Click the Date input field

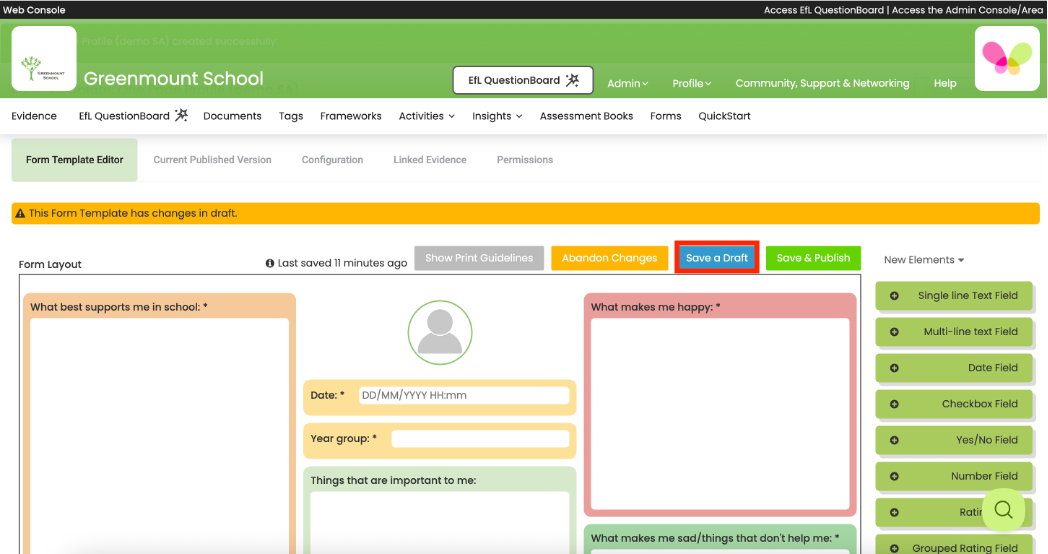click(464, 396)
